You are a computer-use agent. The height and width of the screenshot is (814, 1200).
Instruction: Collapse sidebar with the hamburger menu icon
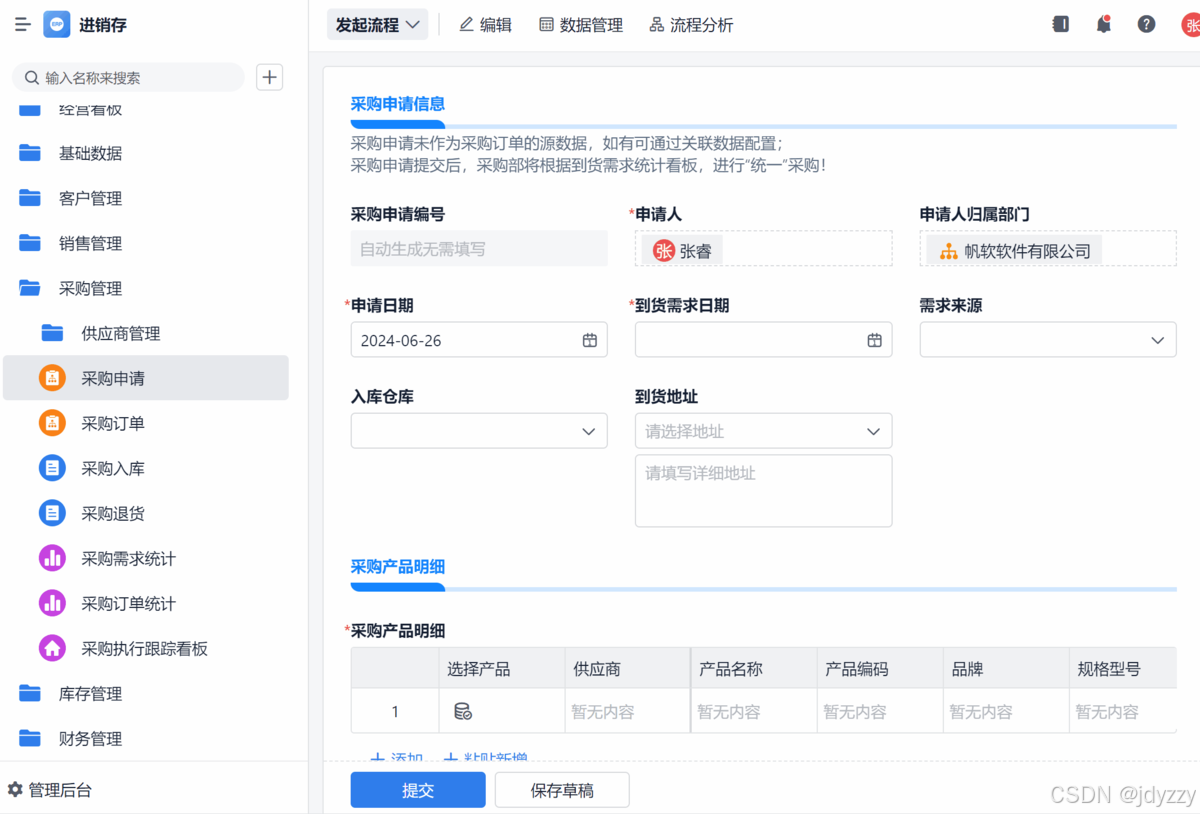tap(23, 25)
